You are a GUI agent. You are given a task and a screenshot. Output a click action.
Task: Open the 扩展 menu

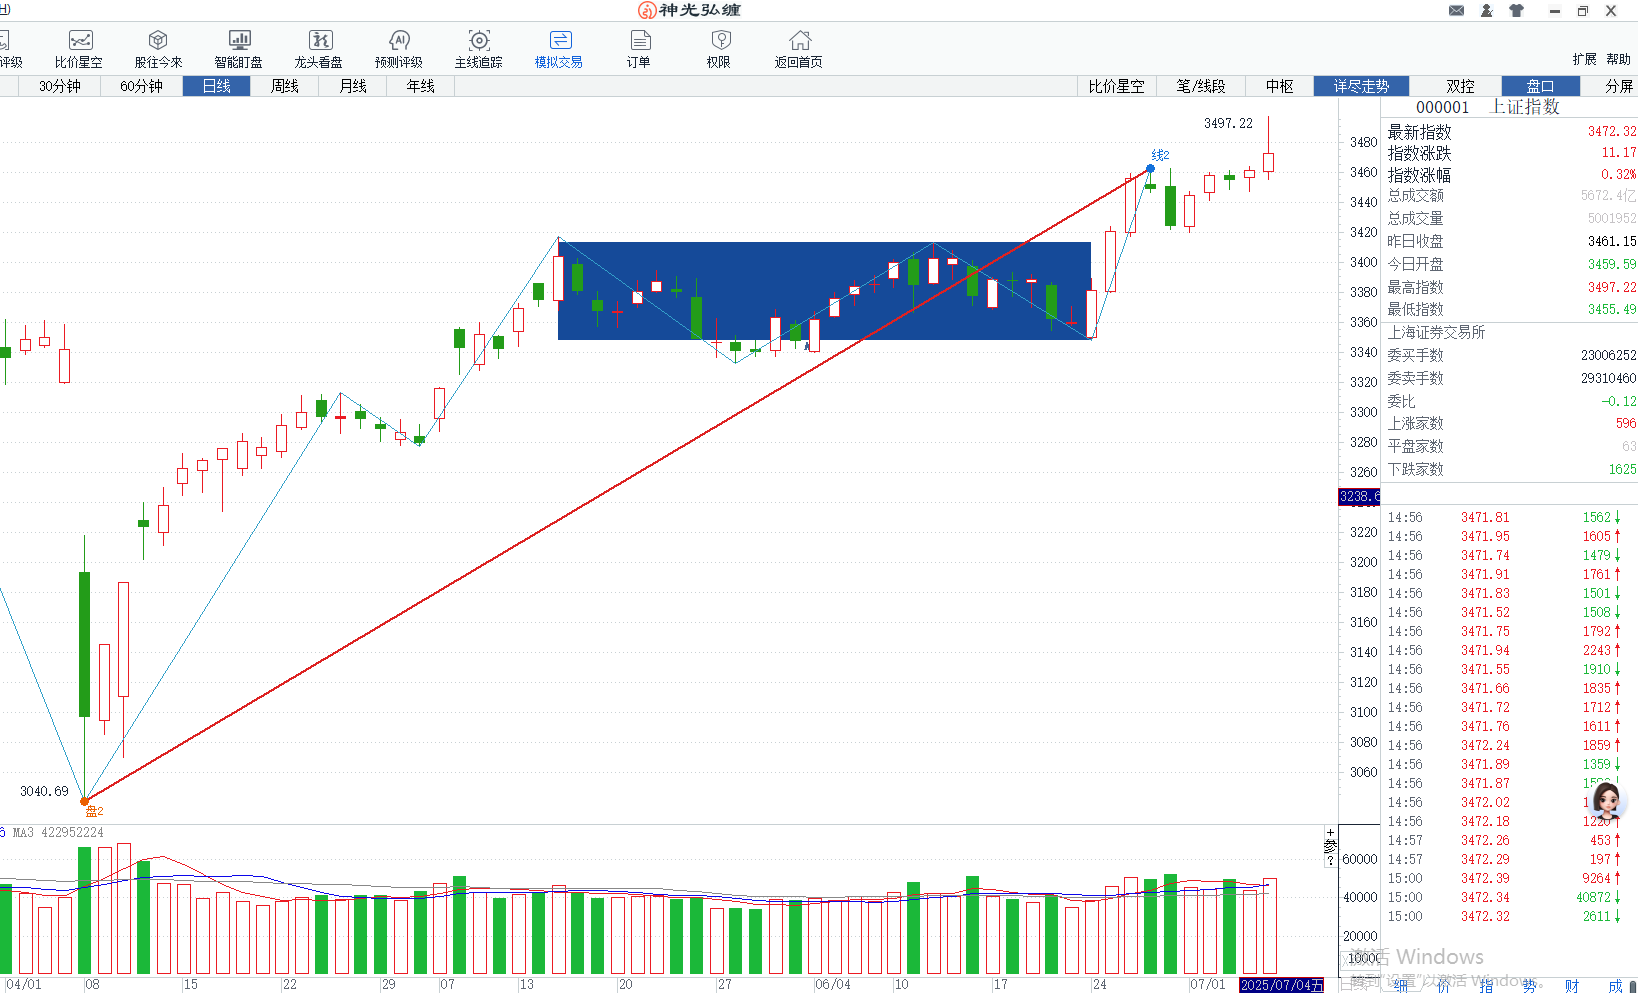point(1584,59)
